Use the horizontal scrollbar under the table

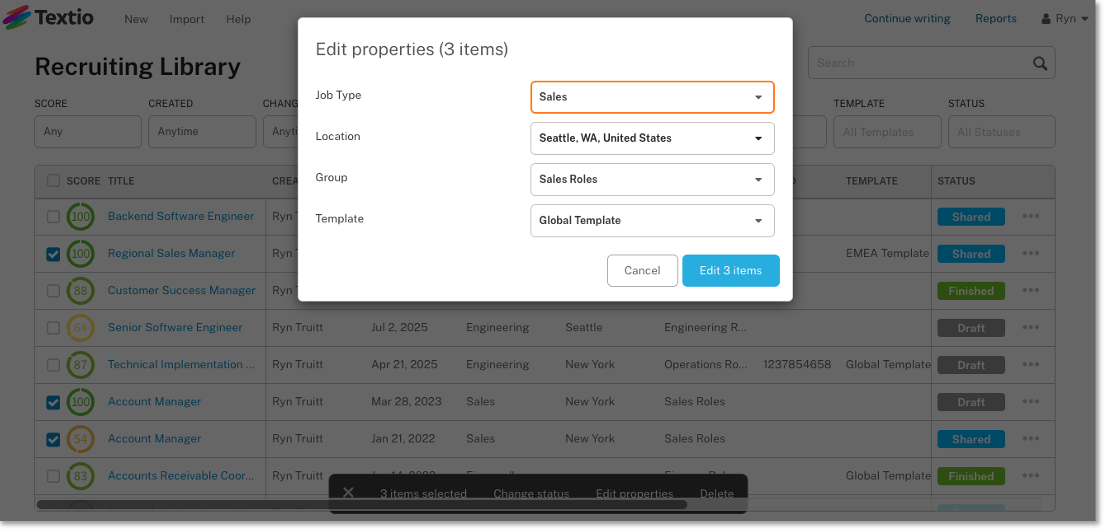point(362,504)
